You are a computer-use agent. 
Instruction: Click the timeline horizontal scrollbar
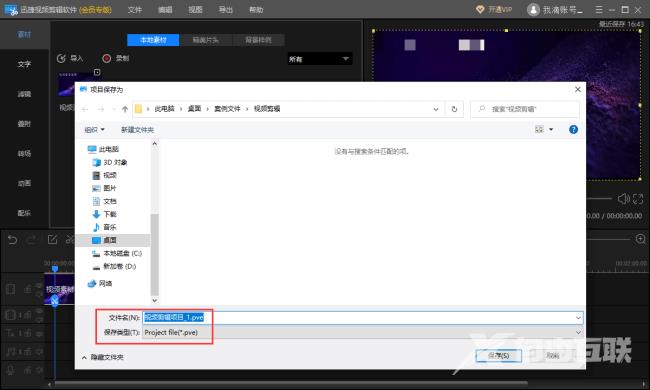click(290, 384)
